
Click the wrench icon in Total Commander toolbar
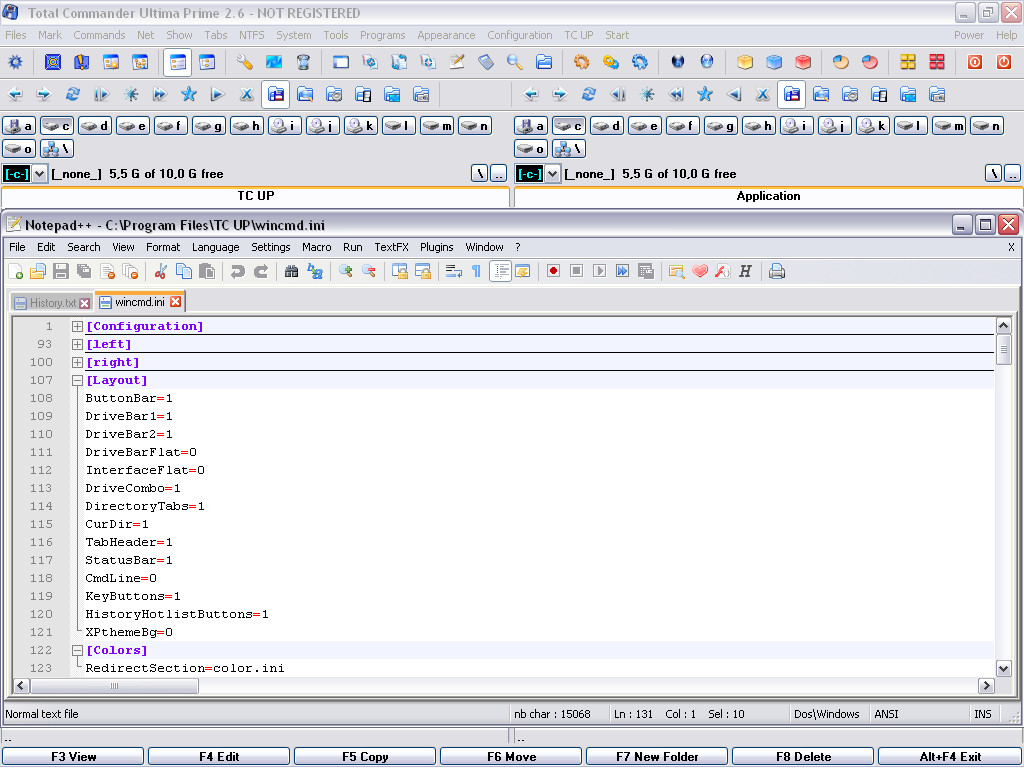coord(244,62)
